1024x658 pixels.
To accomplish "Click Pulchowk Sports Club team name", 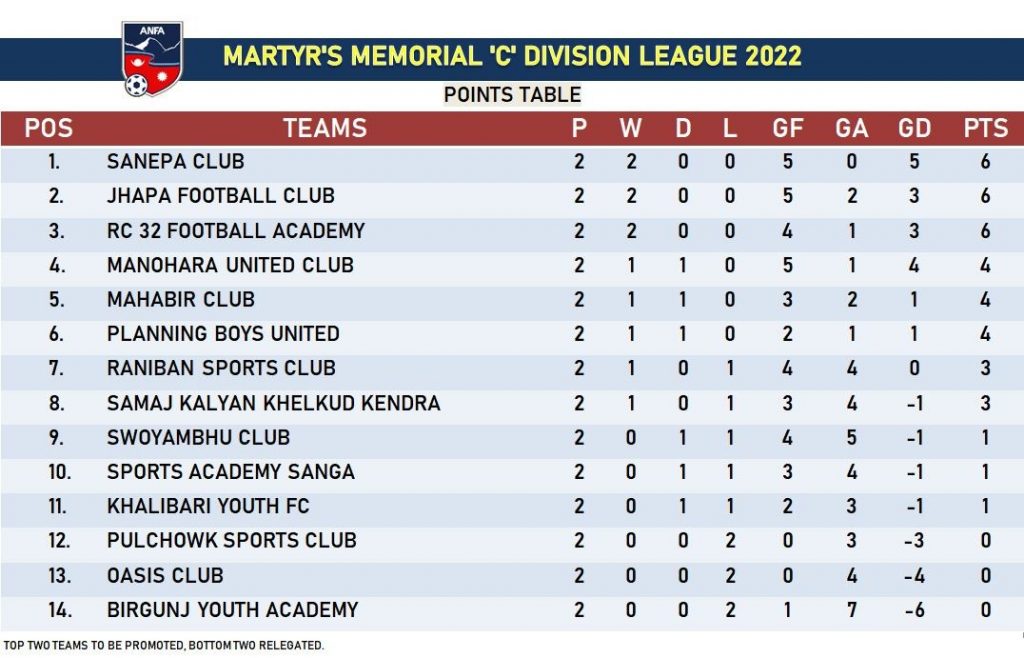I will pyautogui.click(x=231, y=541).
